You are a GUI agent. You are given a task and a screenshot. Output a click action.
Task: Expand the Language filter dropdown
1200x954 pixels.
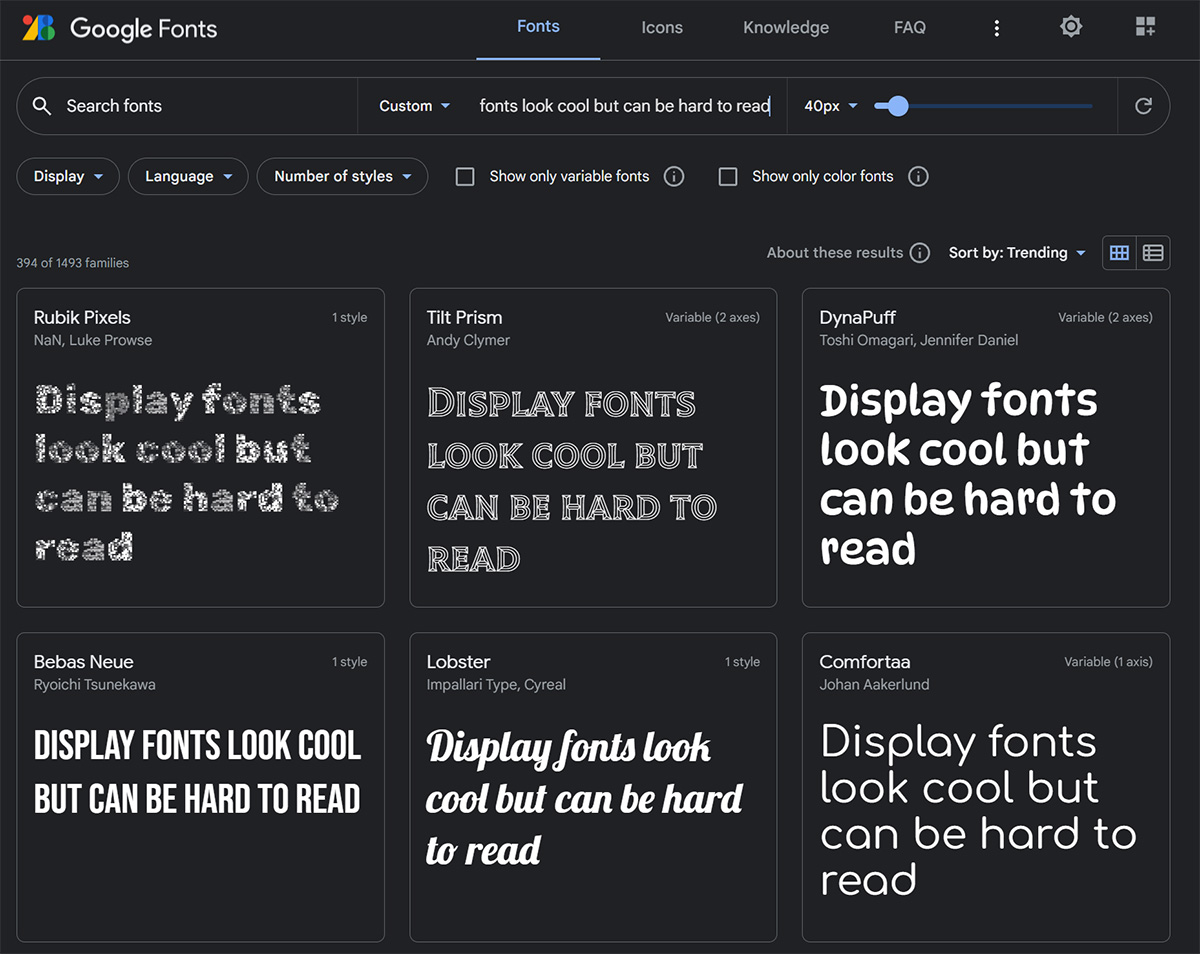coord(188,177)
